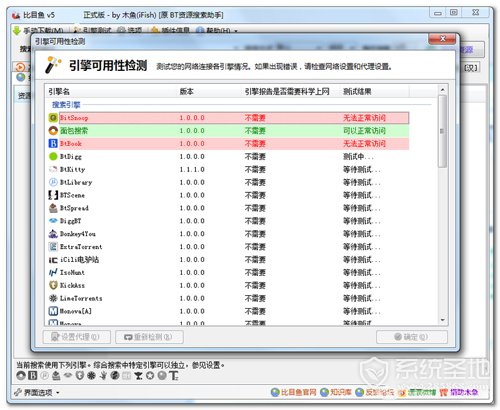Select the KickAss row name
Viewport: 500px width, 410px height.
coord(72,285)
